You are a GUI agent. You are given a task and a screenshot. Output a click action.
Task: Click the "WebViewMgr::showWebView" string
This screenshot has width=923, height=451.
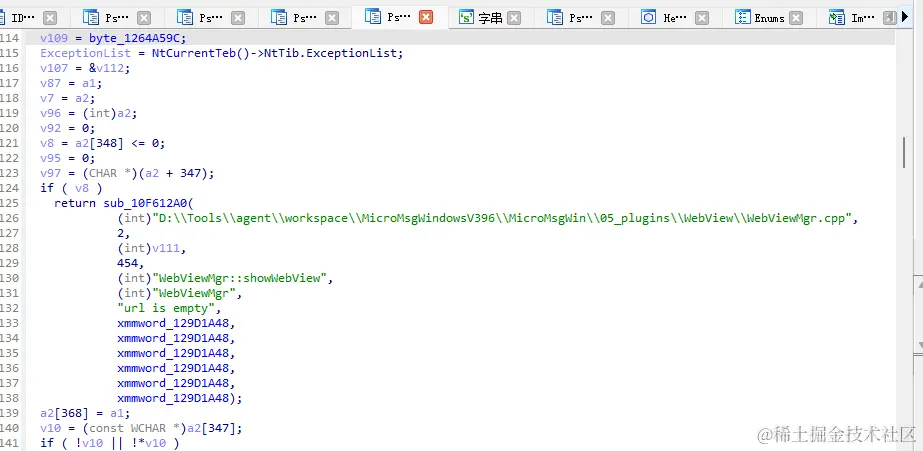tap(240, 278)
